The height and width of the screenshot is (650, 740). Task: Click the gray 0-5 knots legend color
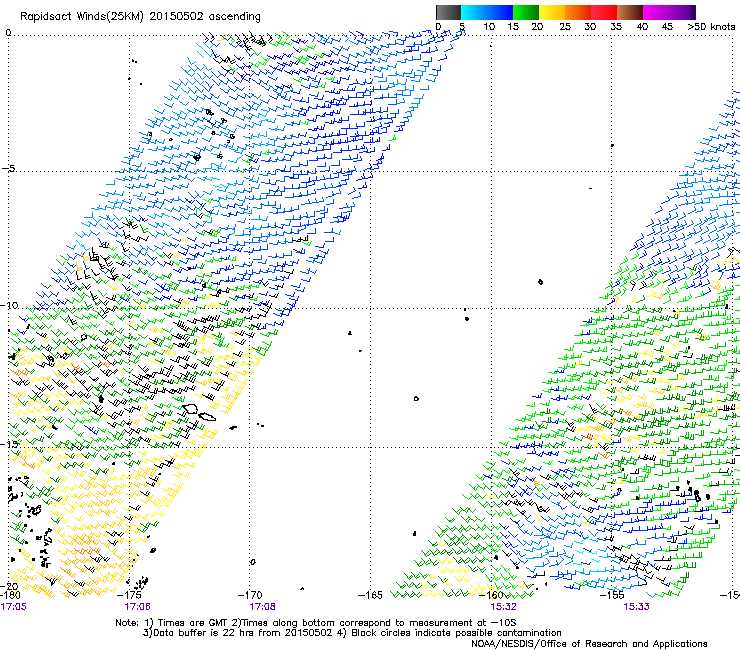pos(448,12)
